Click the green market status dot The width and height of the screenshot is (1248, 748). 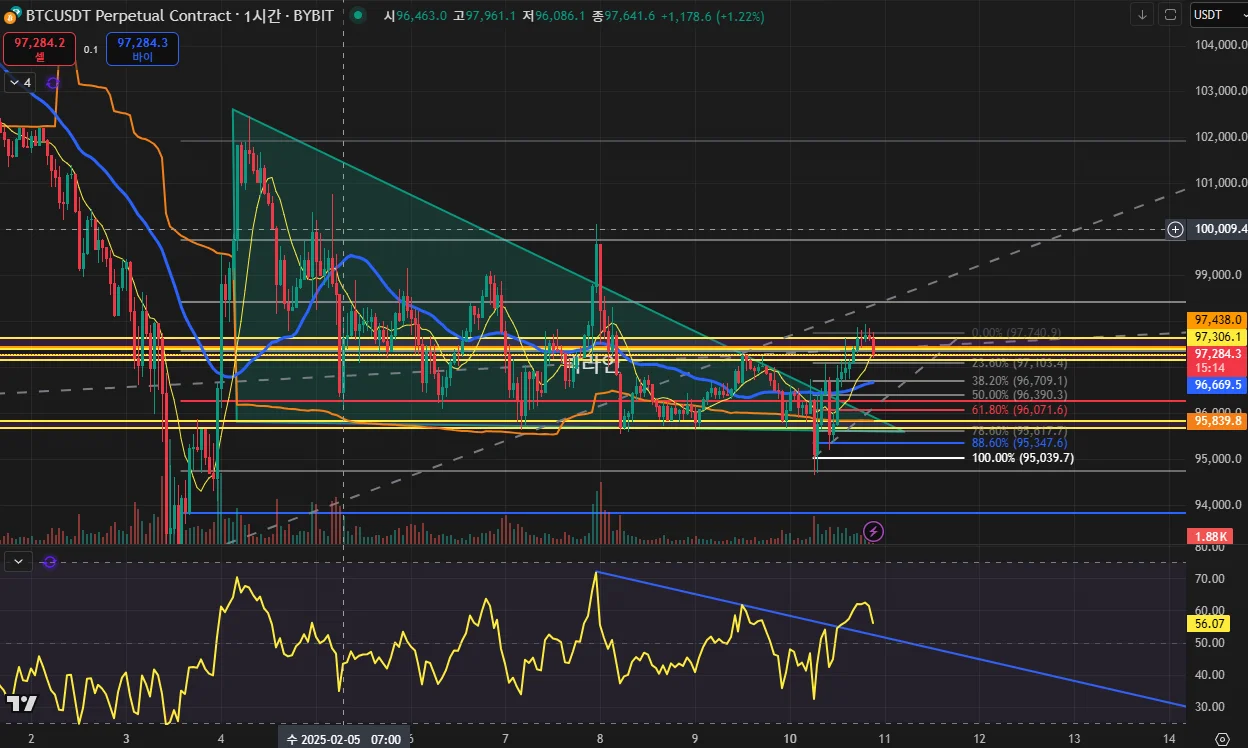point(360,15)
